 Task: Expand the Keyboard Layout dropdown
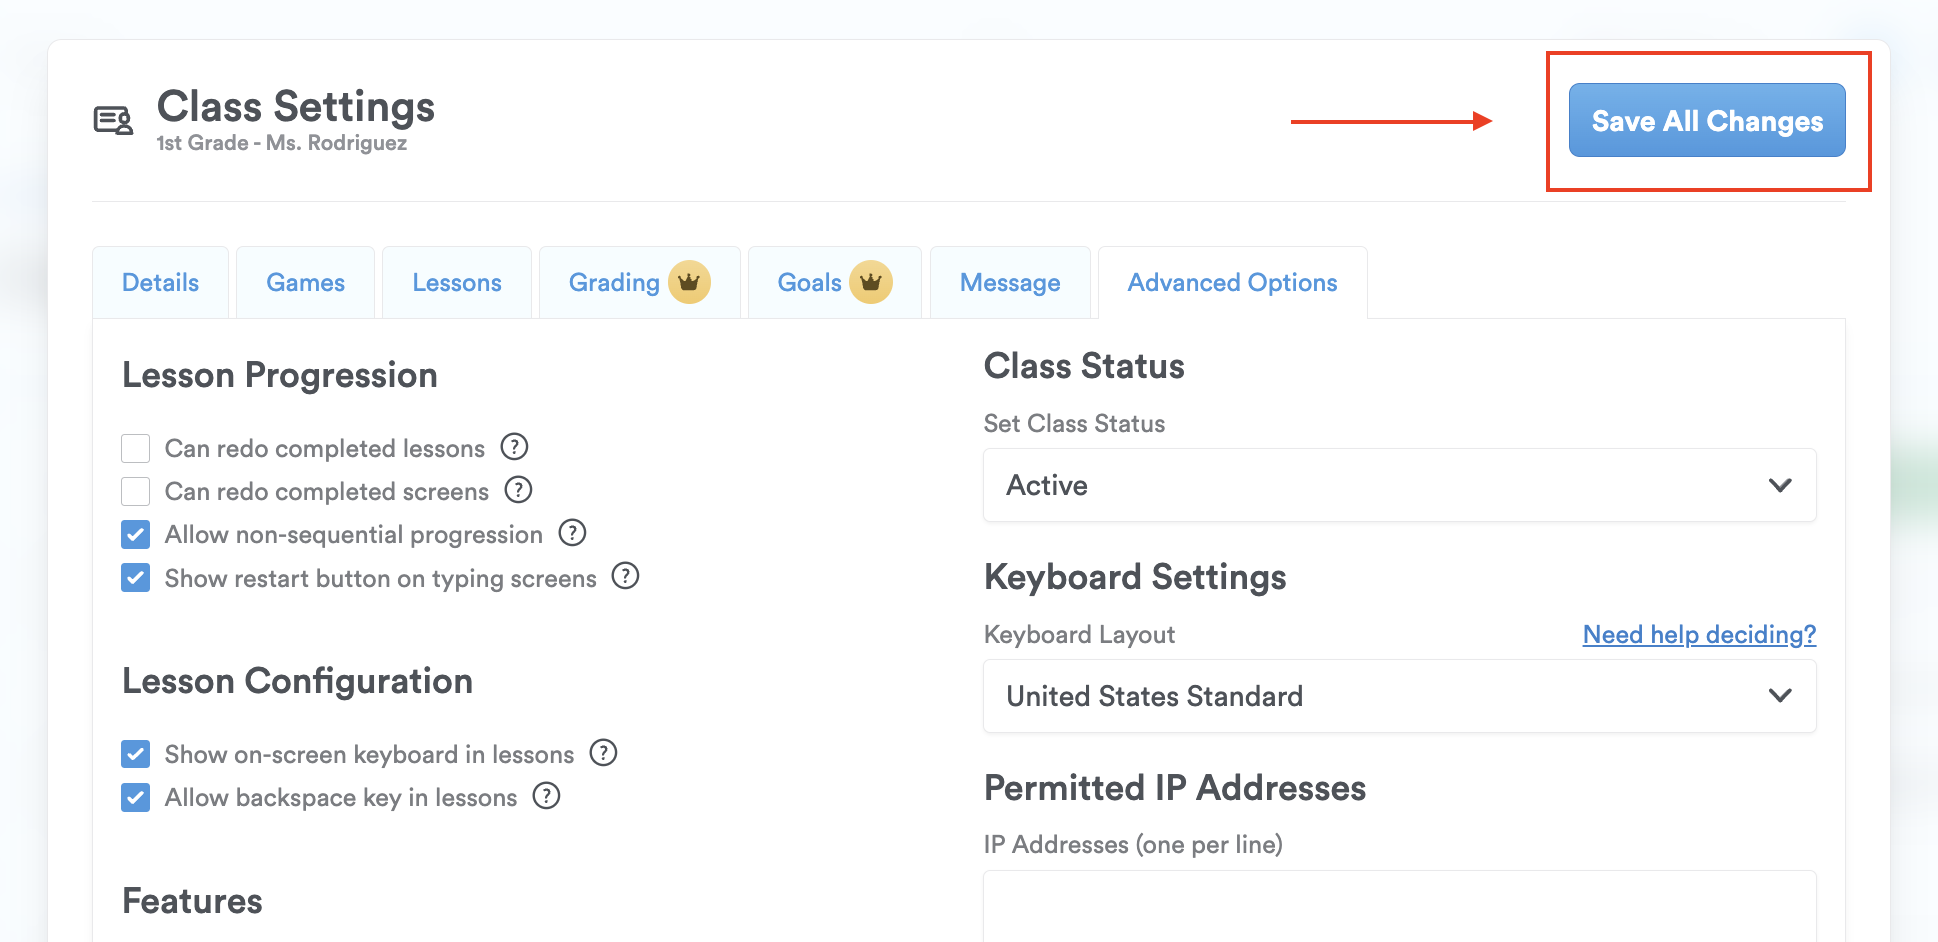(1399, 696)
